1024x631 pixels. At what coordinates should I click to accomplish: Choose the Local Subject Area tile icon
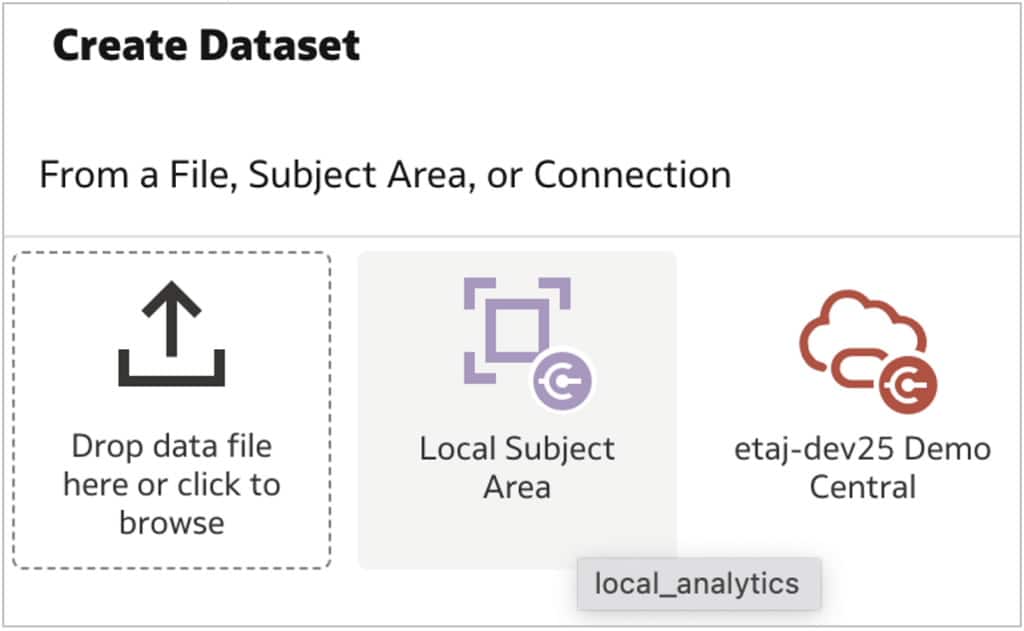516,330
